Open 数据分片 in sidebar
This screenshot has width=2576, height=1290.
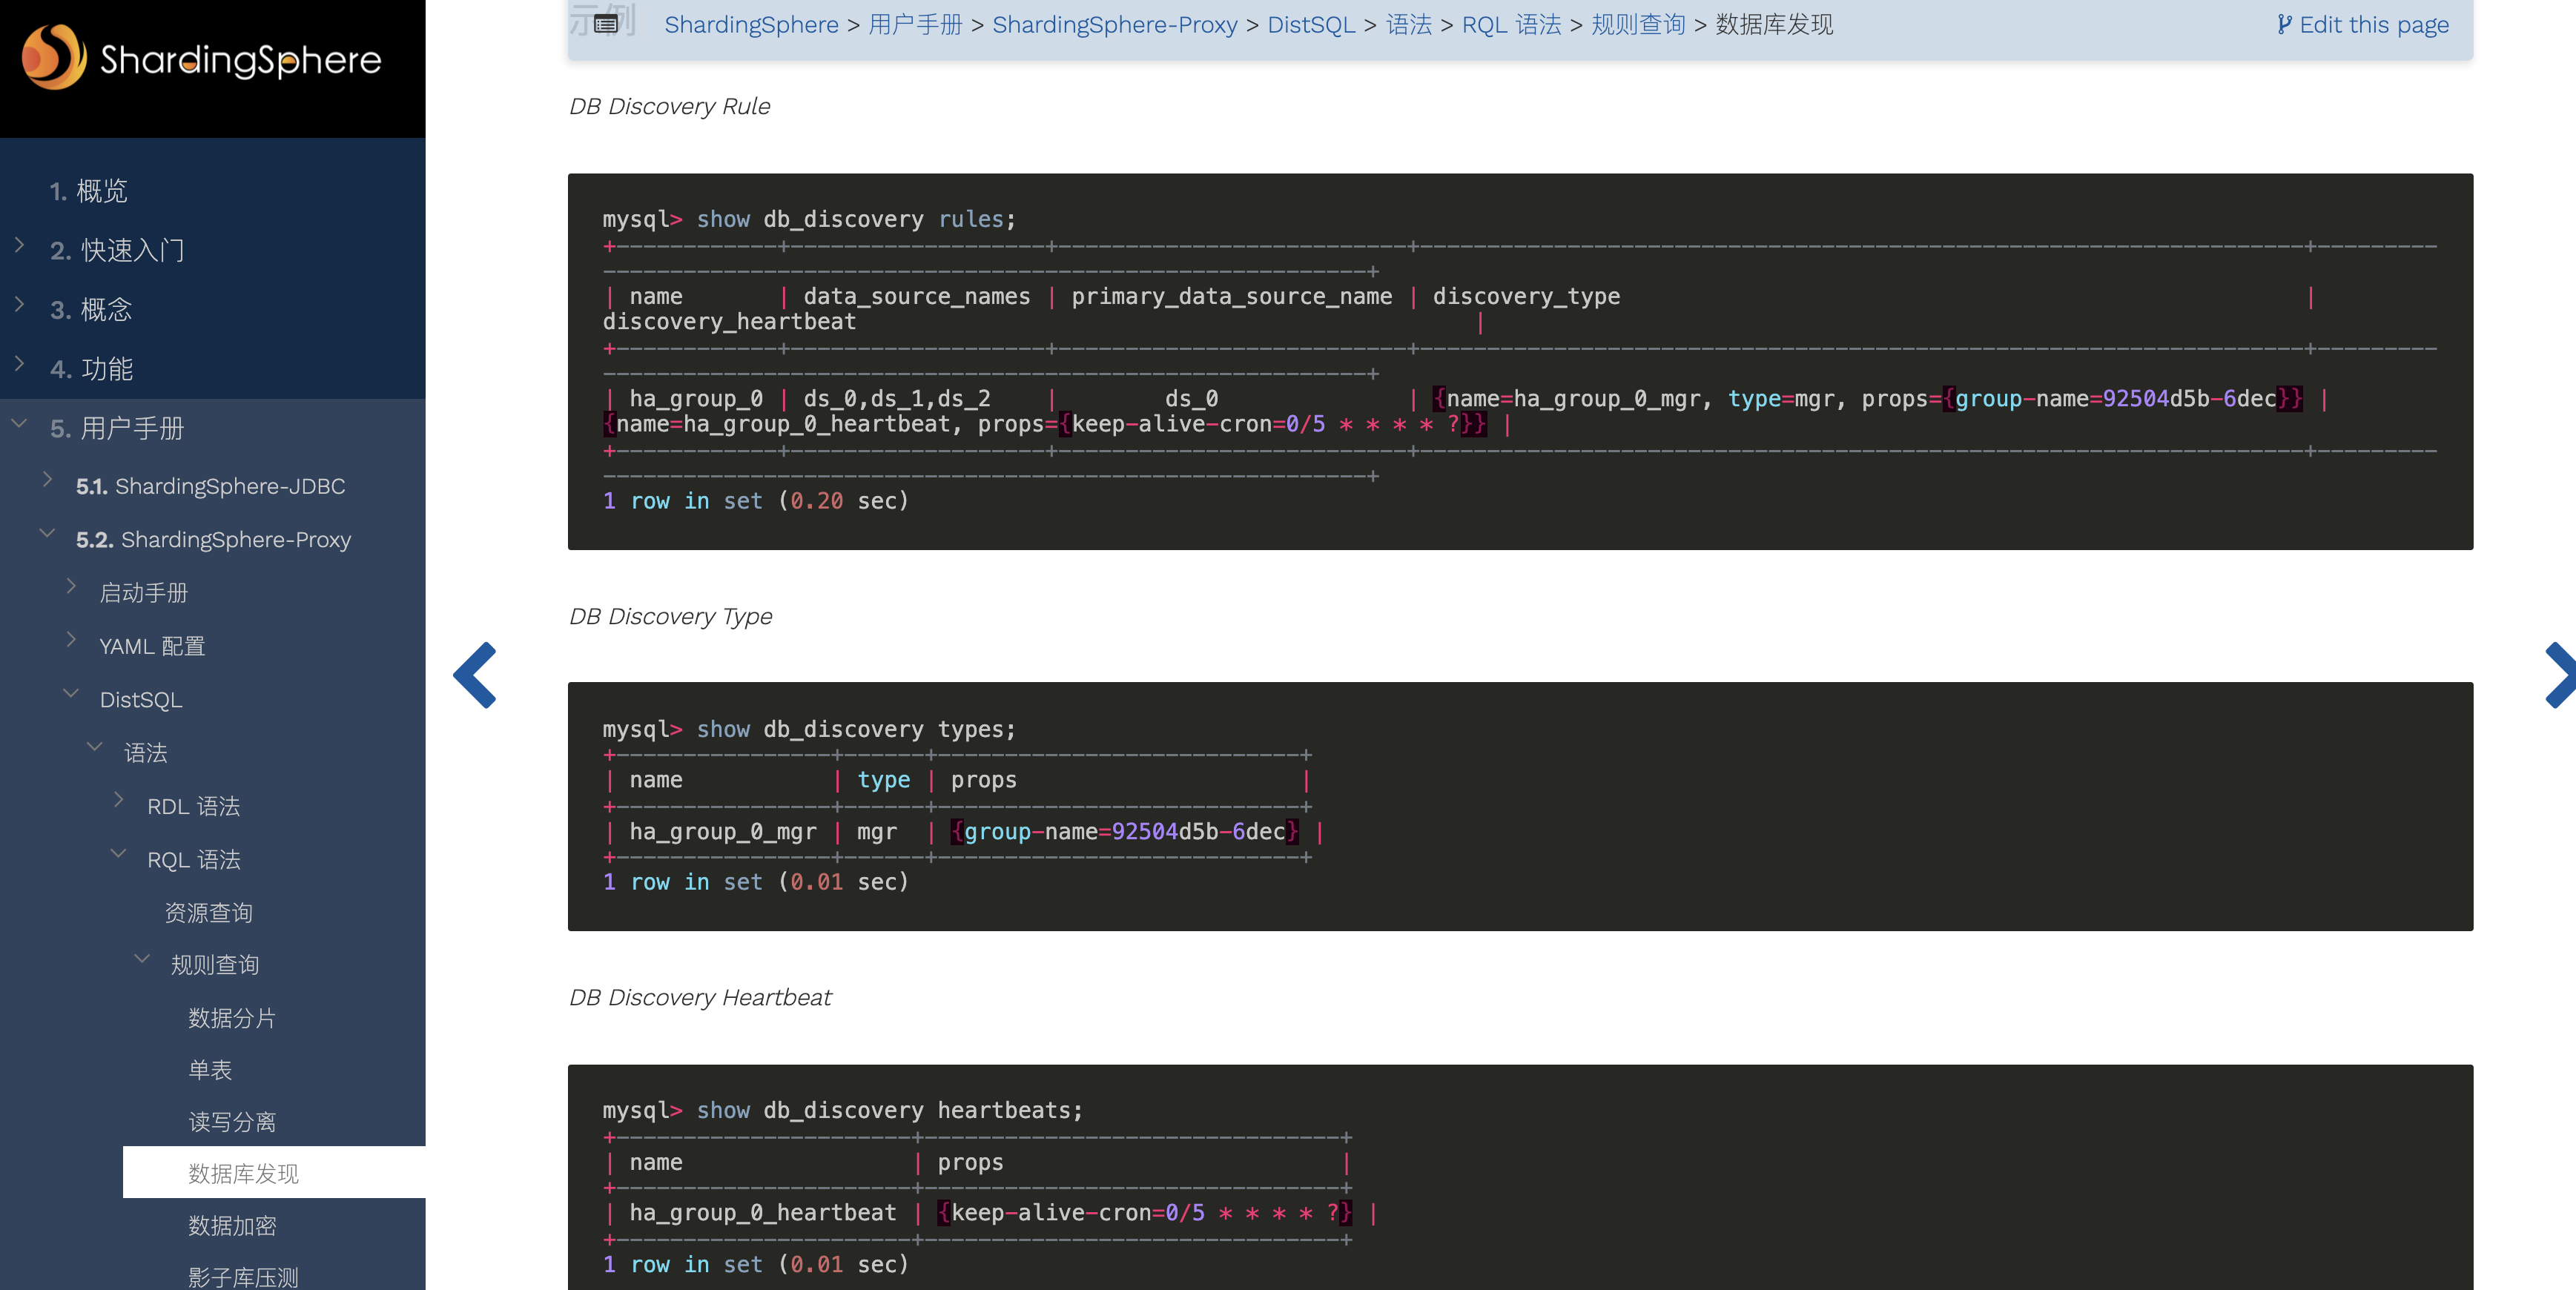pyautogui.click(x=232, y=1018)
